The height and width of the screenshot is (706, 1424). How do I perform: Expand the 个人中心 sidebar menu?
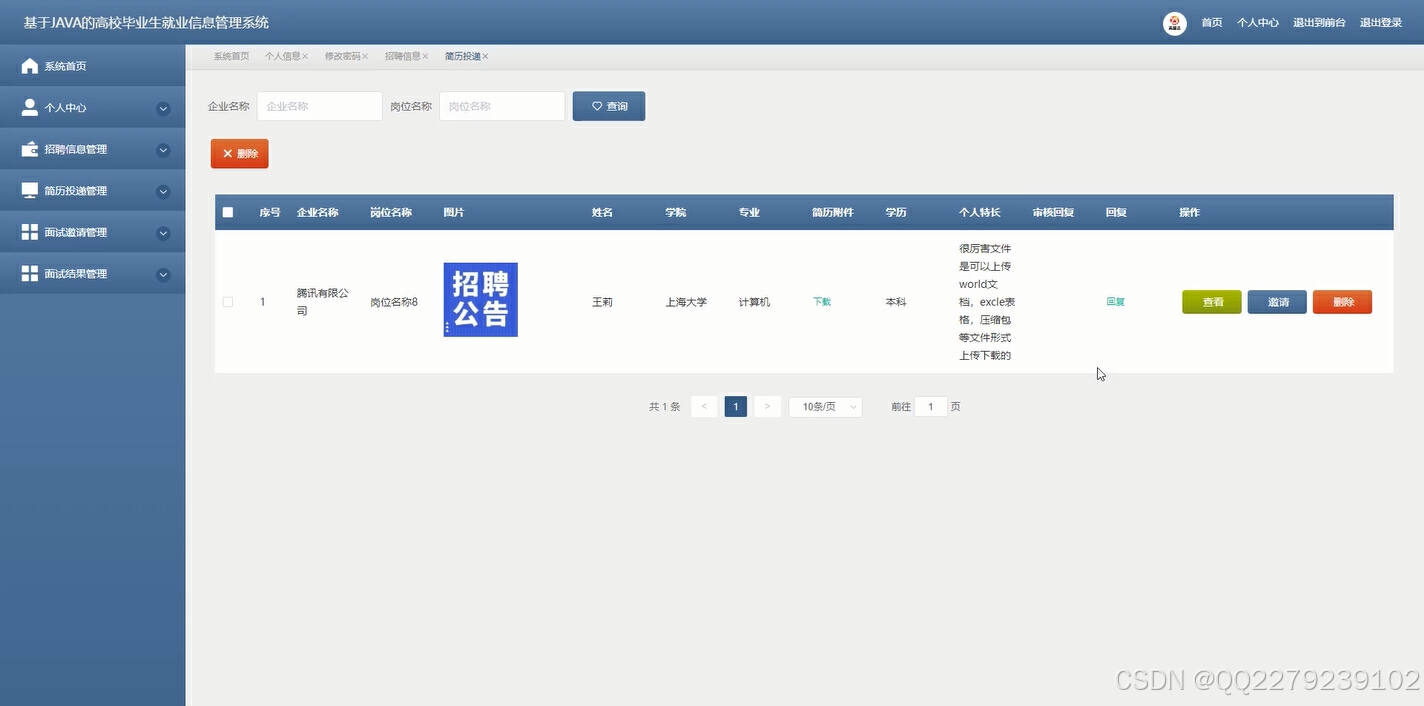pos(163,107)
